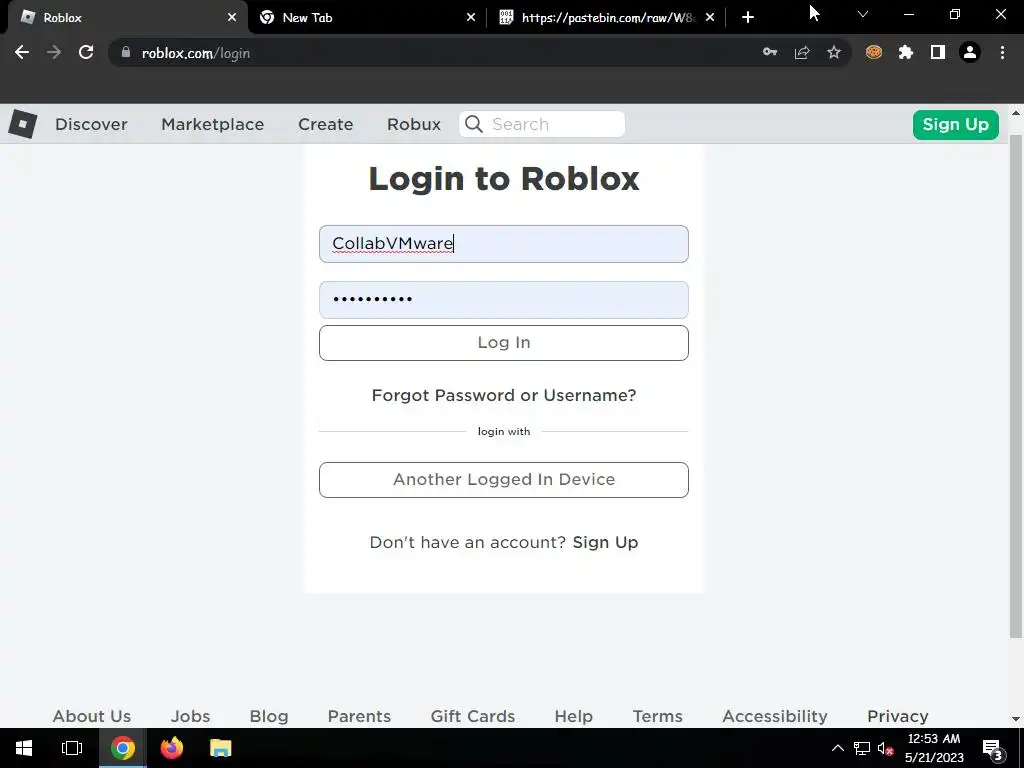
Task: Expand the tab search chevron
Action: (863, 14)
